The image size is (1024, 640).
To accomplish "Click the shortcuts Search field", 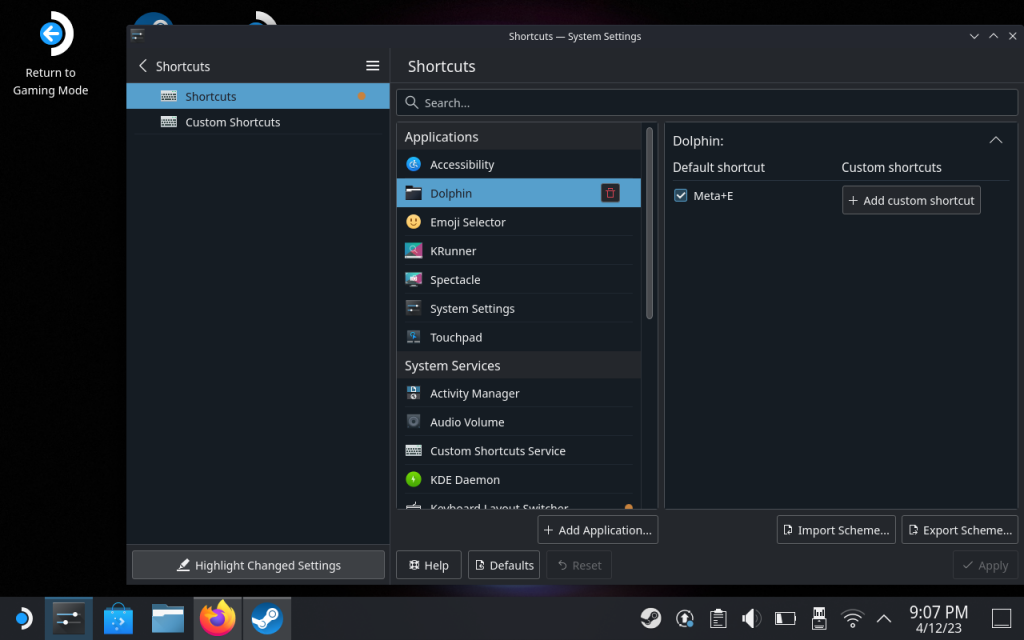I will click(706, 103).
